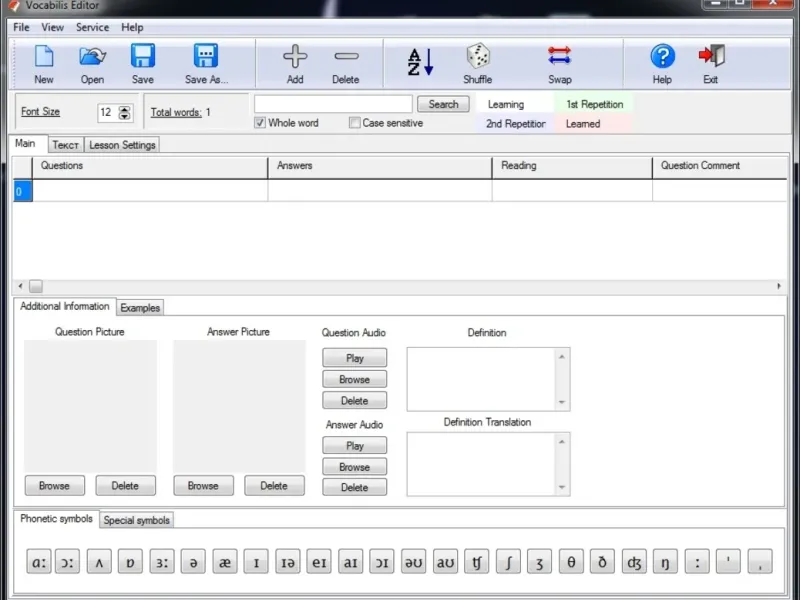The width and height of the screenshot is (800, 600).
Task: Open the File menu
Action: coord(21,28)
